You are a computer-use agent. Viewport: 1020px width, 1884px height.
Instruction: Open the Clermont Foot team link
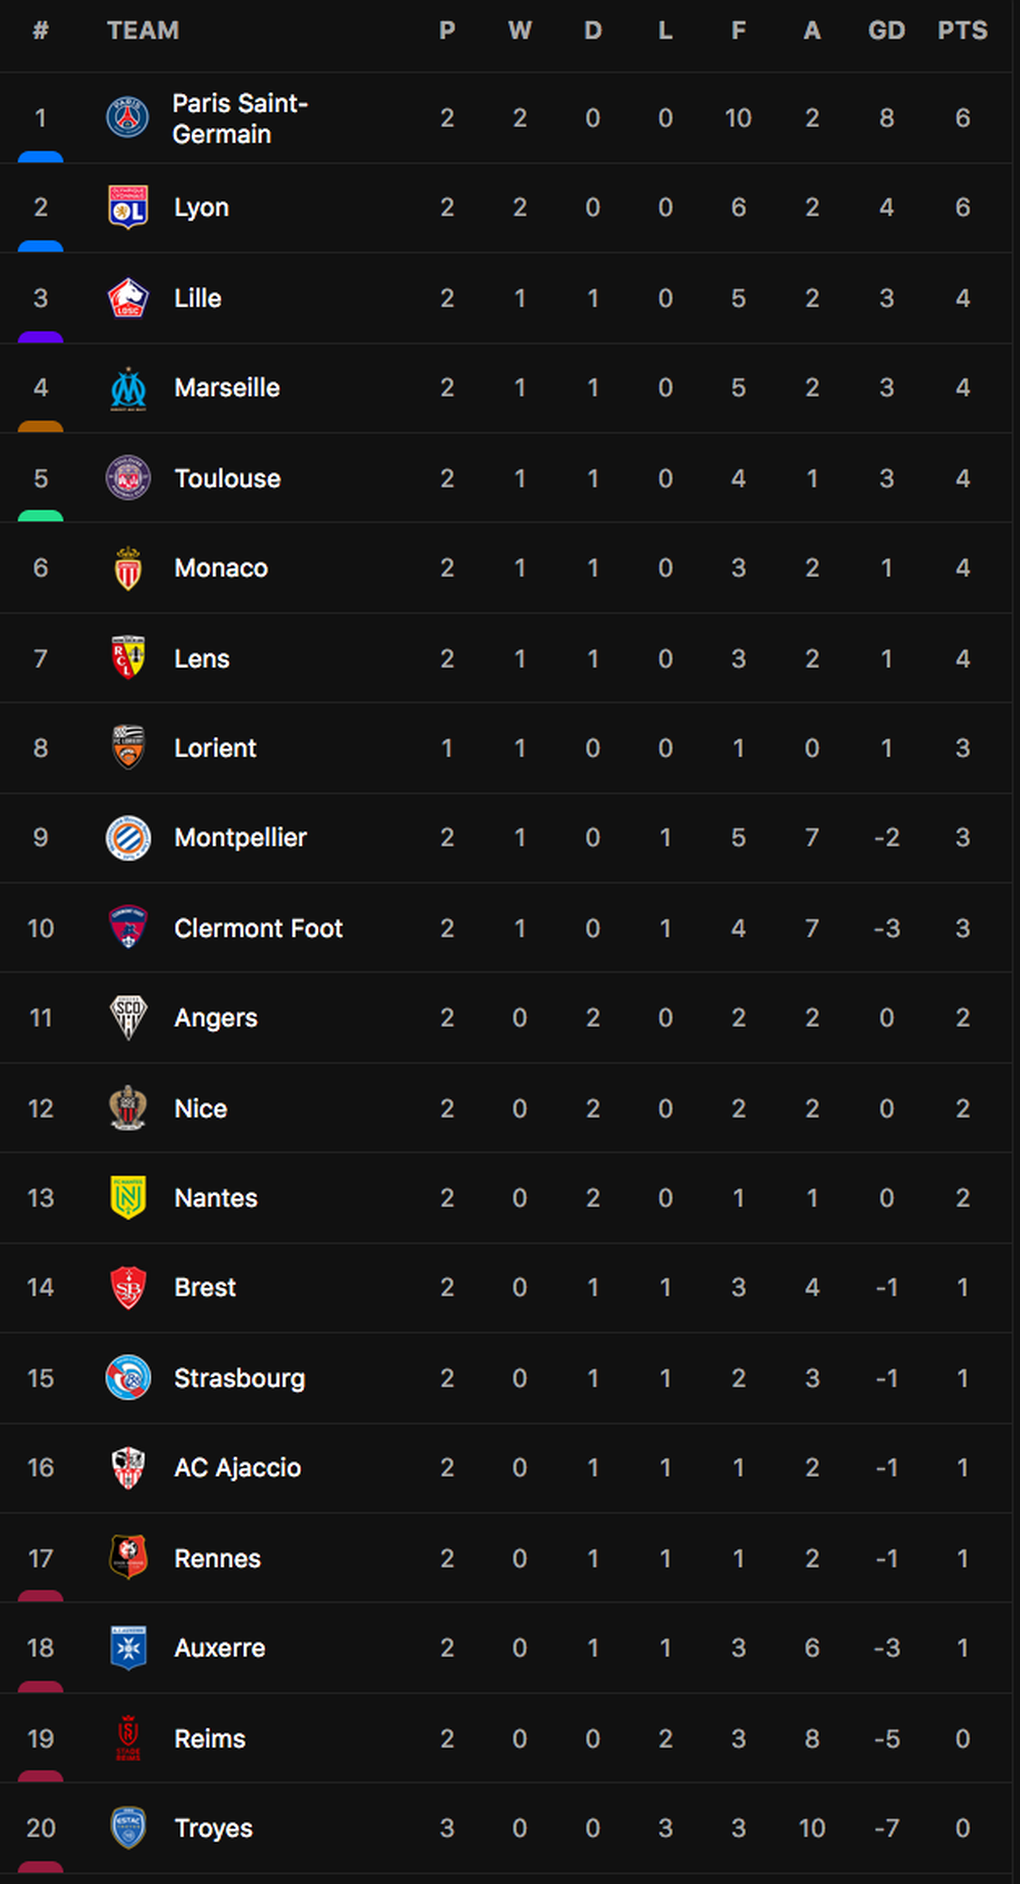258,928
